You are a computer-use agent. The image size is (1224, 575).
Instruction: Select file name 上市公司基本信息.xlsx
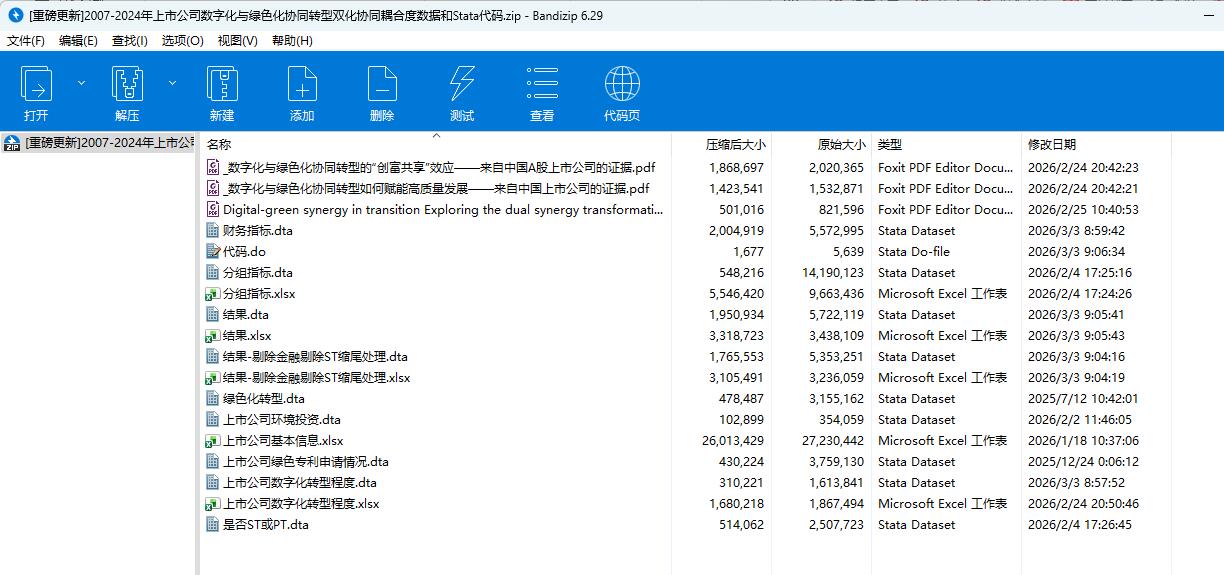(283, 441)
